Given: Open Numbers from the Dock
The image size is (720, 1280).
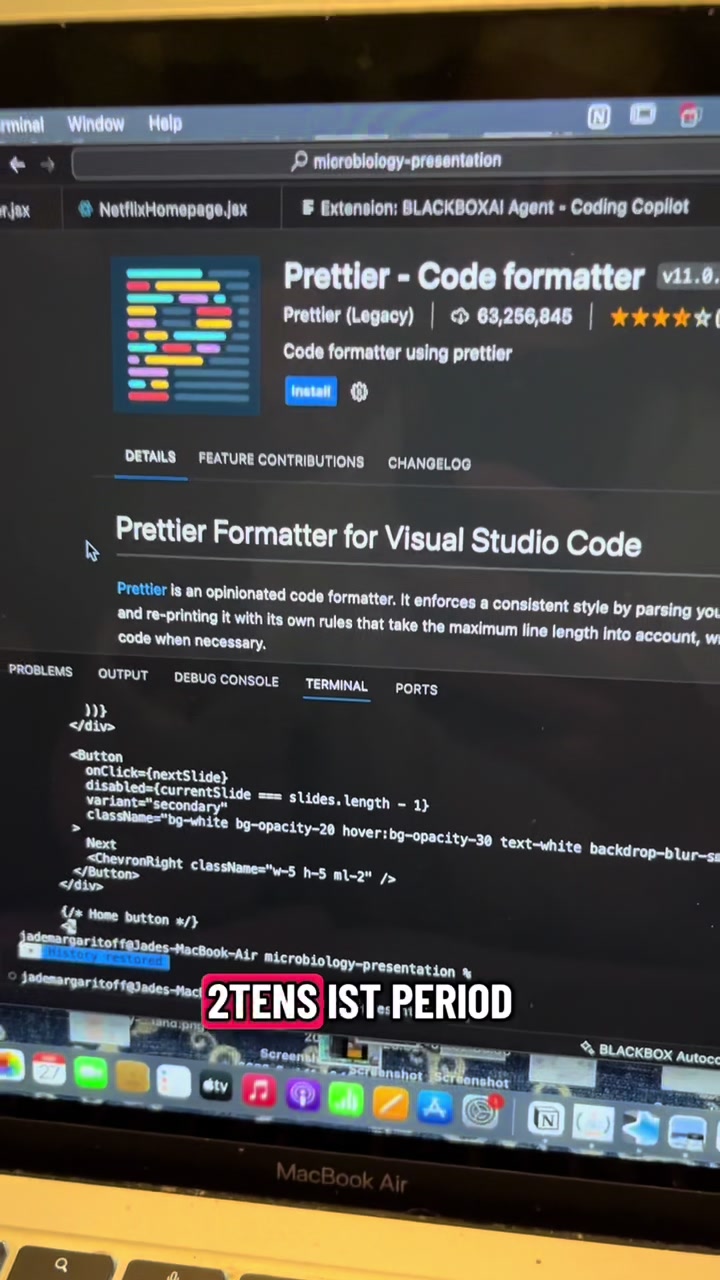Looking at the screenshot, I should (345, 1098).
